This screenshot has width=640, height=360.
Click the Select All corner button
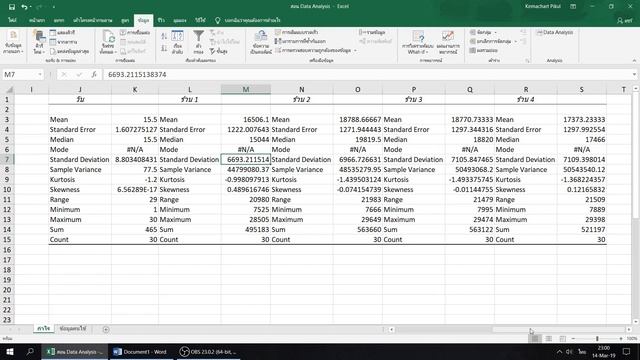(8, 89)
